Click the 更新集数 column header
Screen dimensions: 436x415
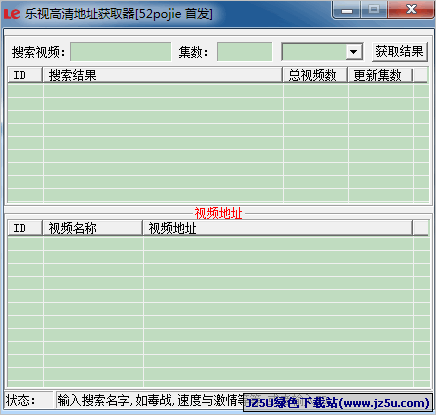[x=380, y=75]
